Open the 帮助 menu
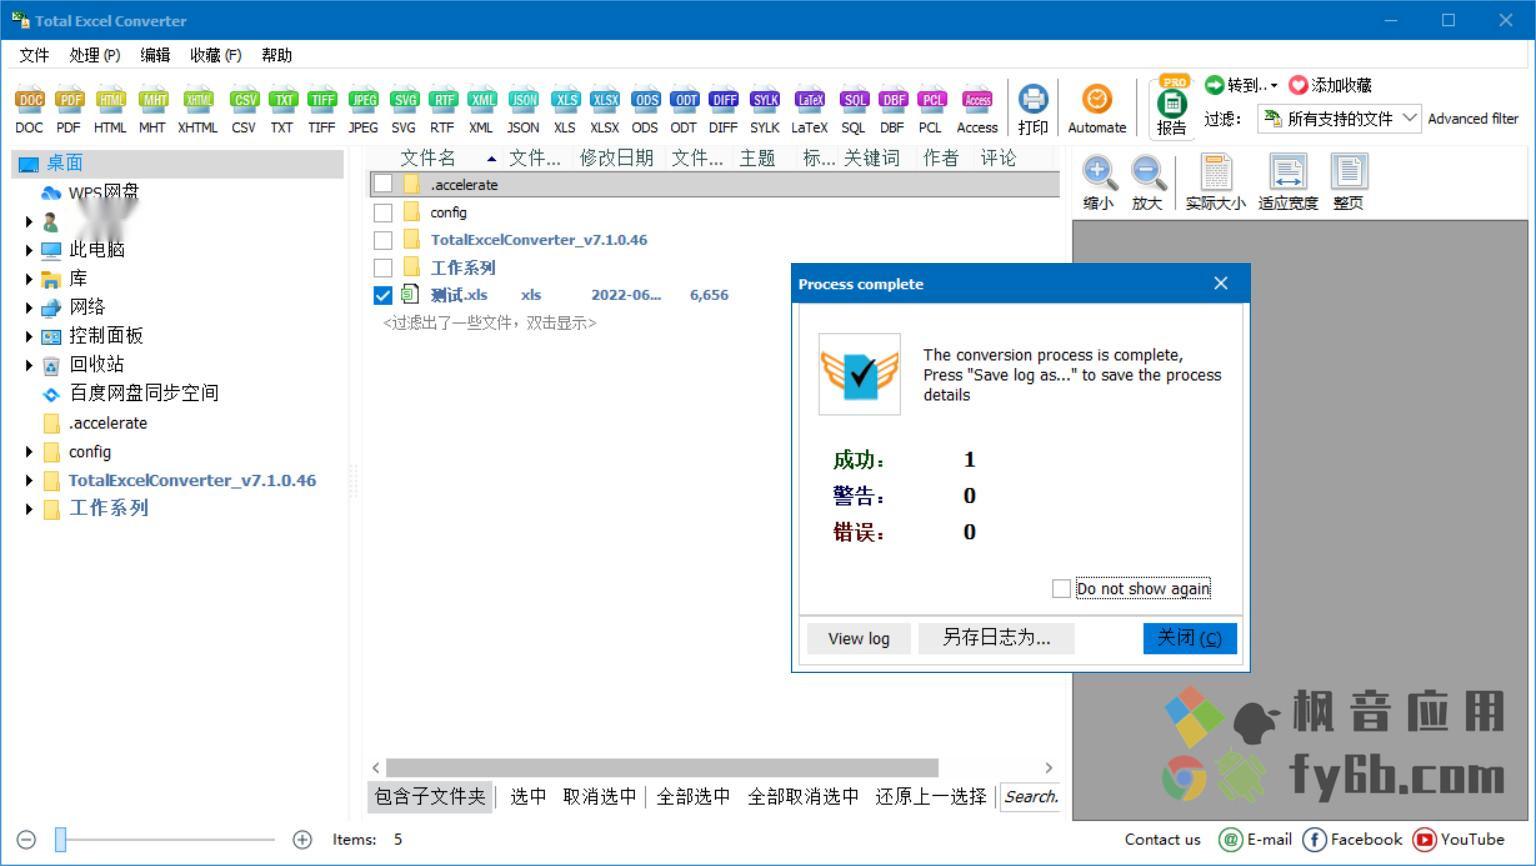The width and height of the screenshot is (1536, 866). pyautogui.click(x=277, y=55)
